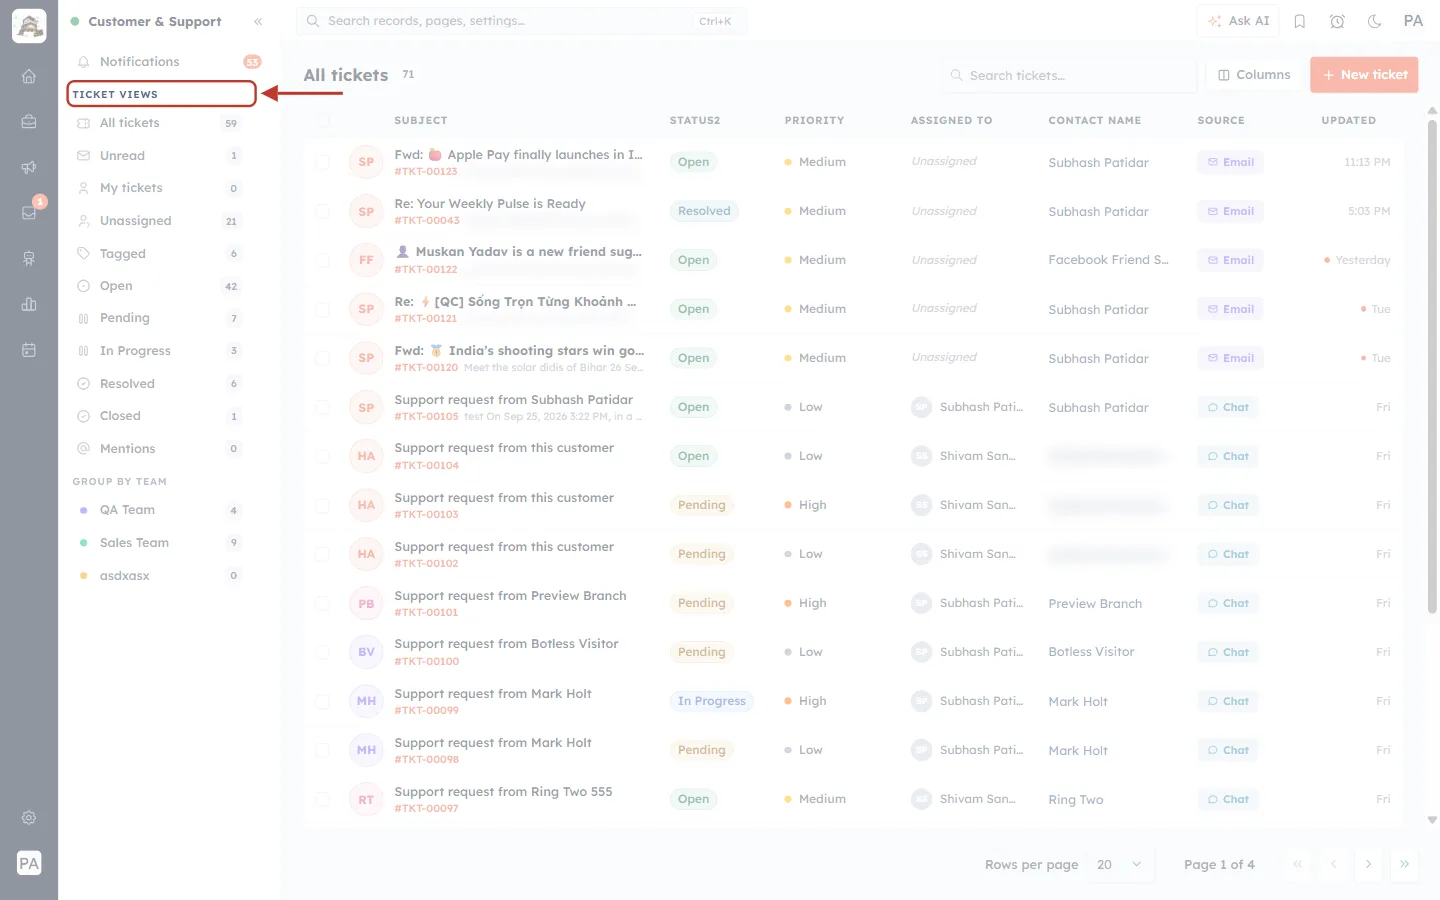Check the box for ticket TKT-00122
The height and width of the screenshot is (900, 1440).
(322, 260)
